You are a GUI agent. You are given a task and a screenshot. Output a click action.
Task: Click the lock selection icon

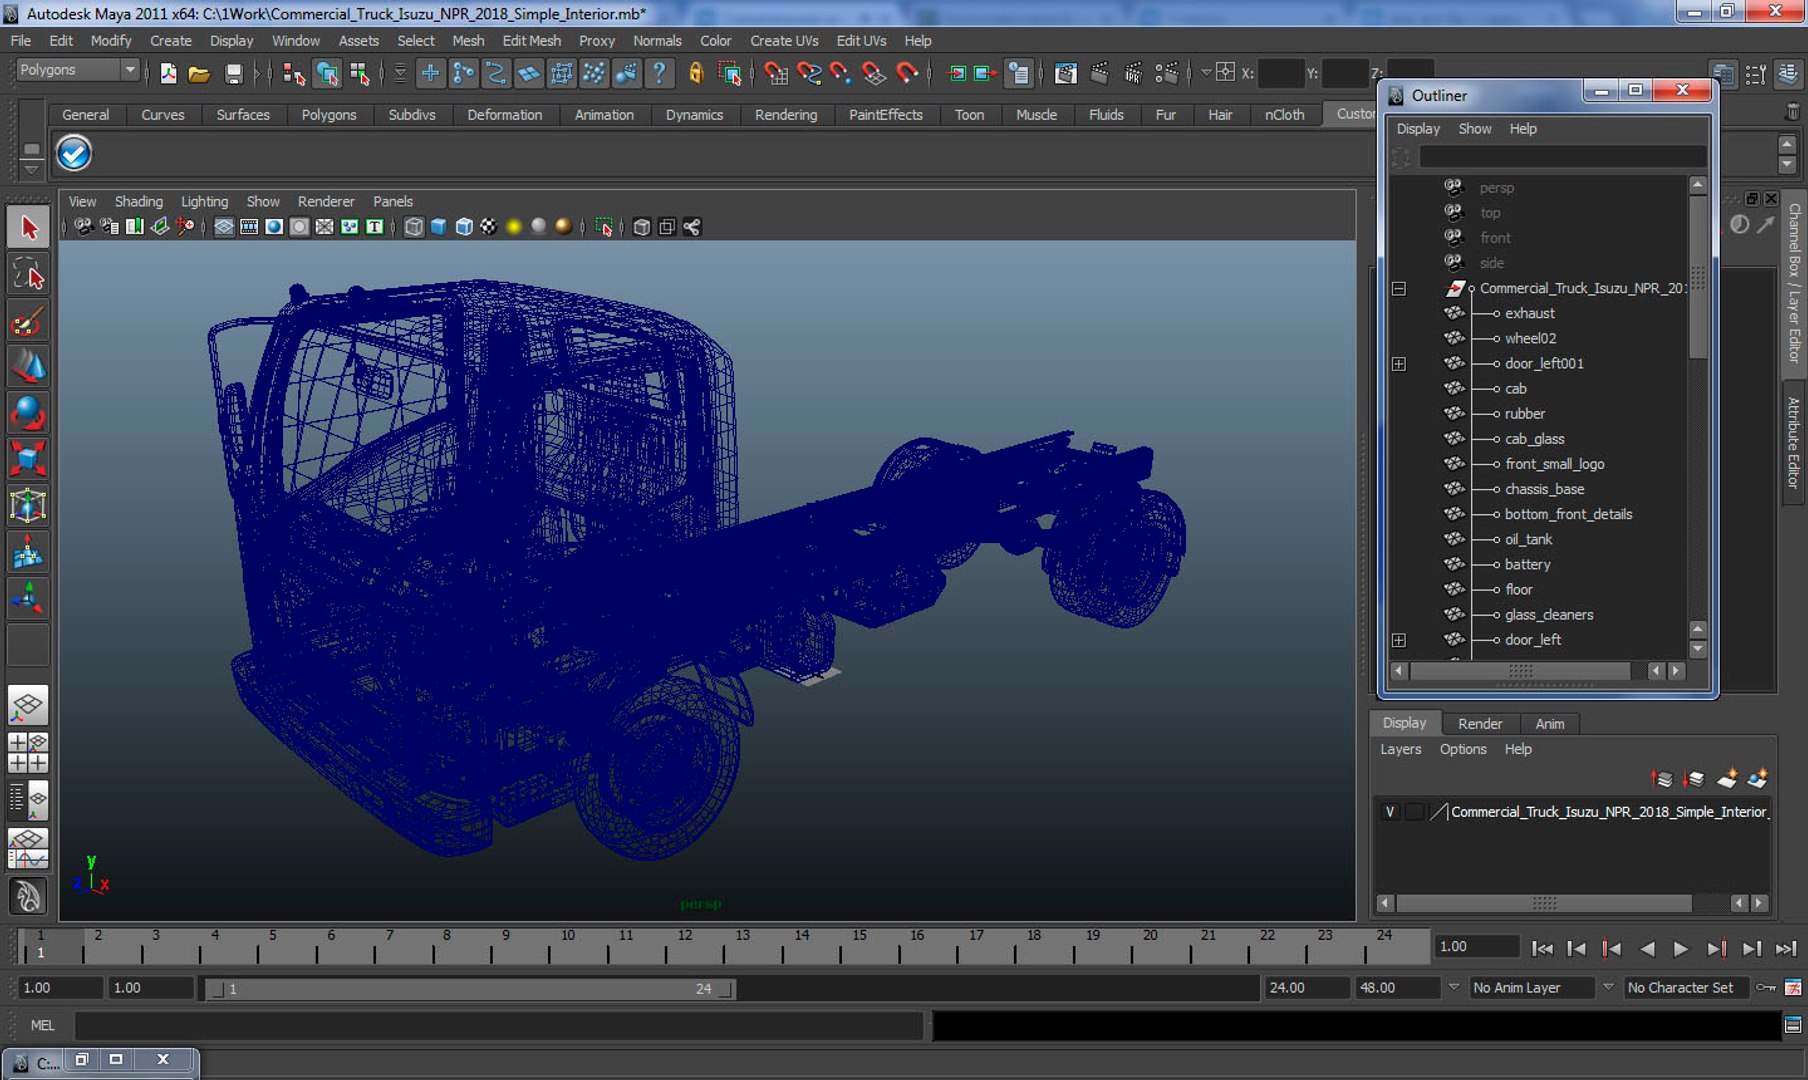696,73
